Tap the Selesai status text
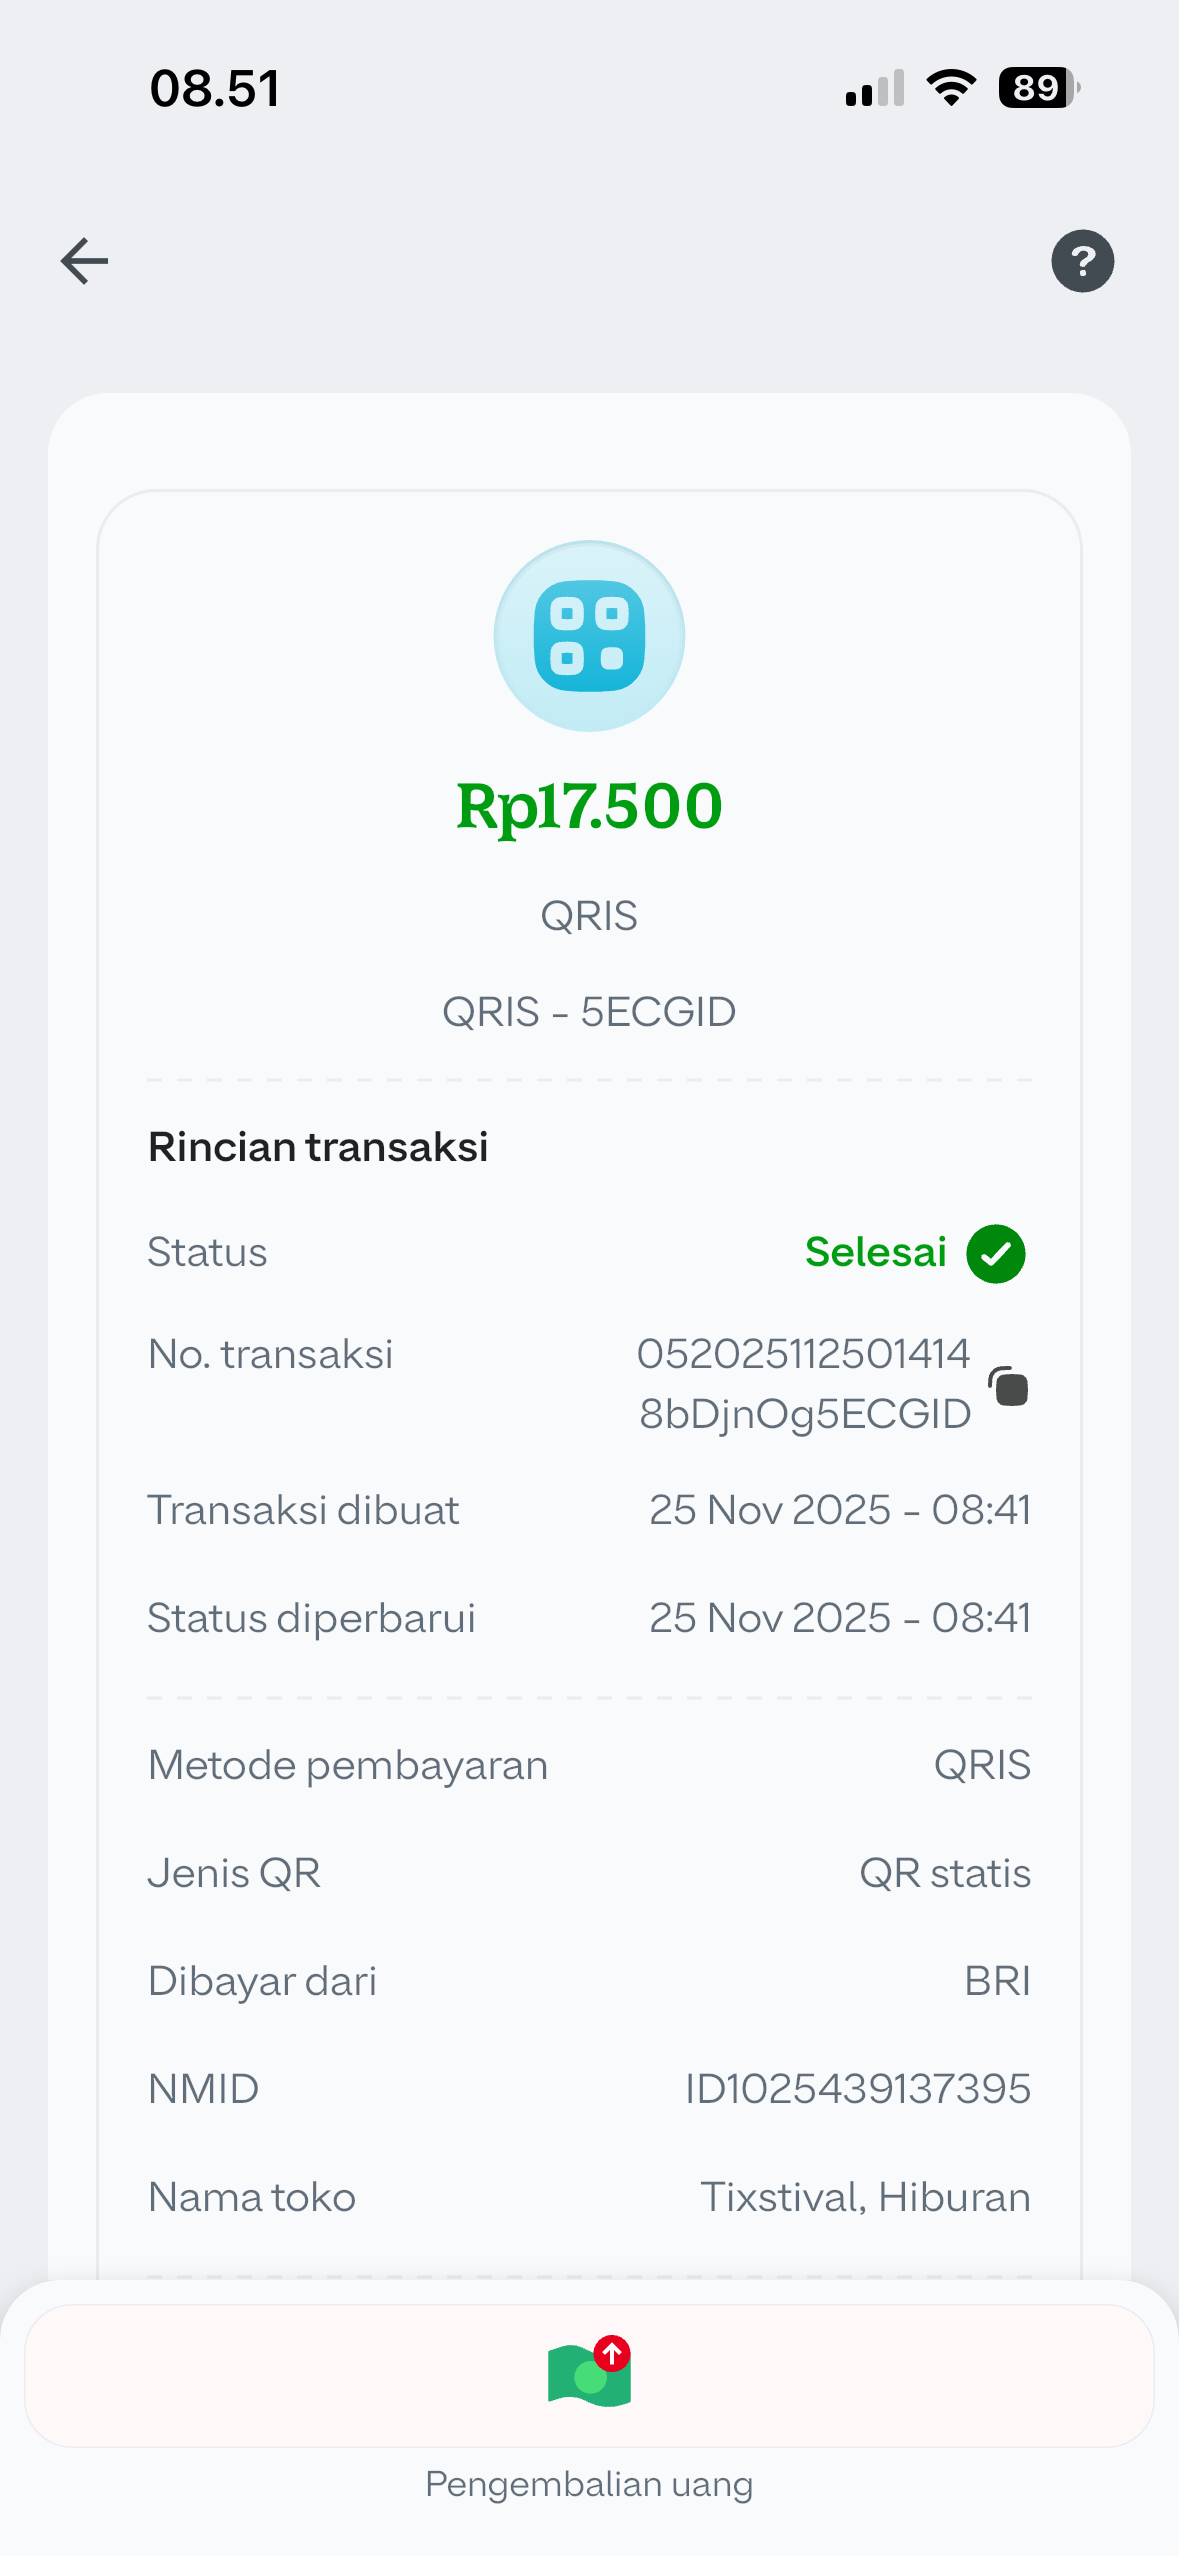1179x2556 pixels. tap(875, 1252)
